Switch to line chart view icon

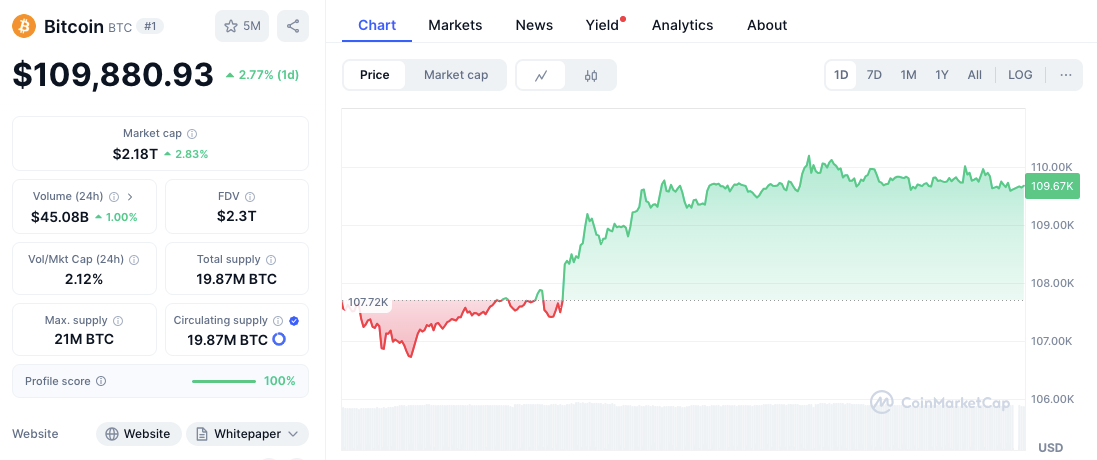coord(541,75)
